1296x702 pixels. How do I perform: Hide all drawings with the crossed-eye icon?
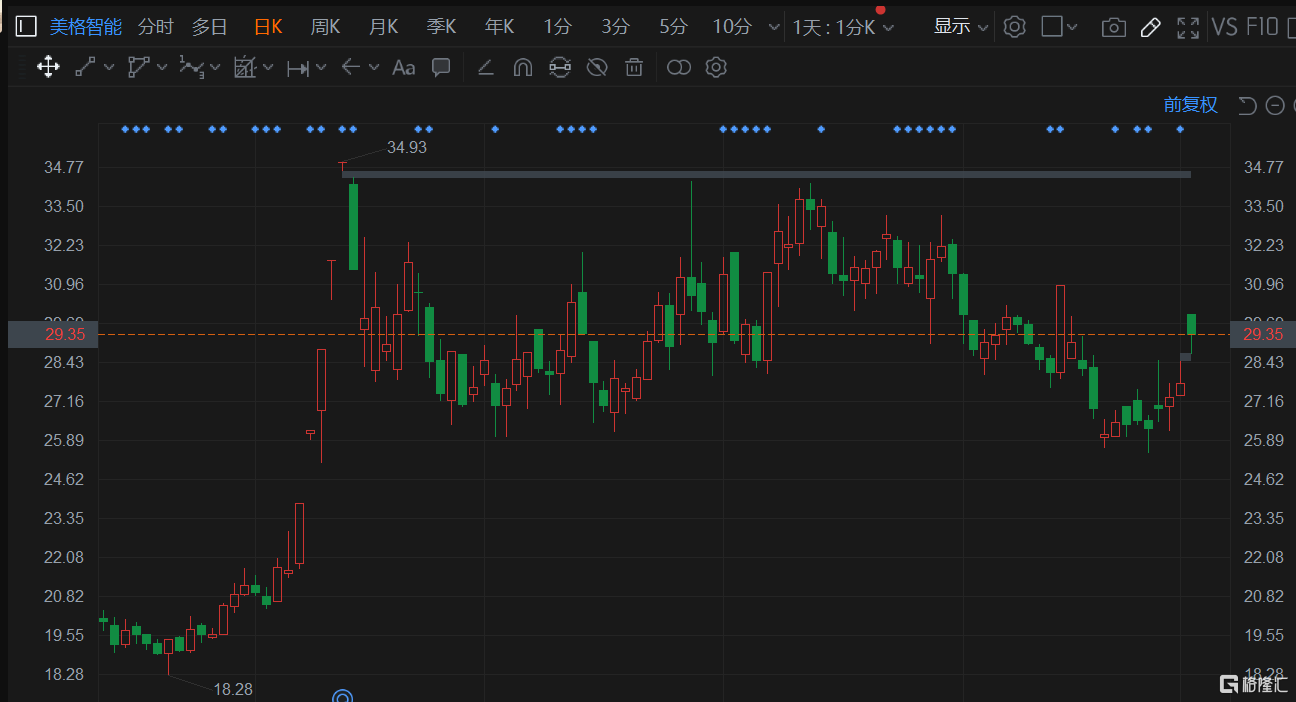coord(597,68)
